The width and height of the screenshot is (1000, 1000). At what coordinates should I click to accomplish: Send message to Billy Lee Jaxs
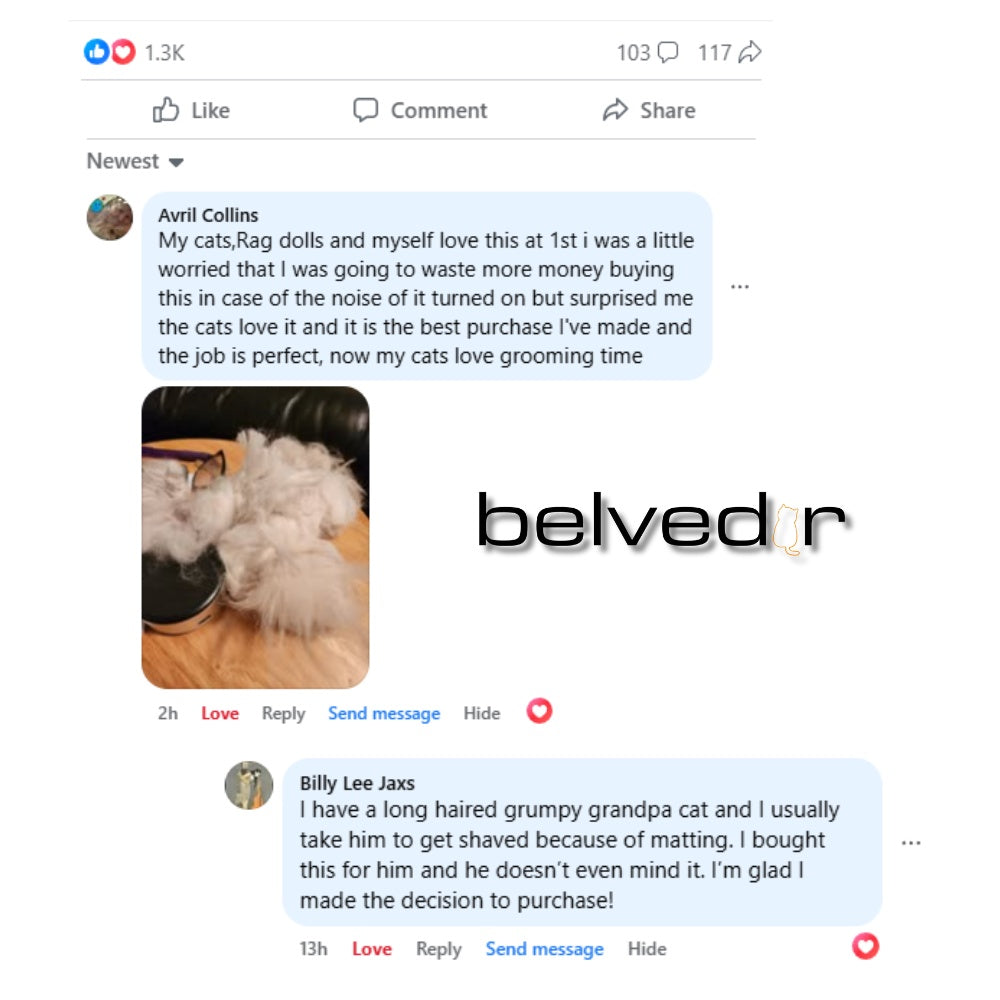[x=545, y=949]
